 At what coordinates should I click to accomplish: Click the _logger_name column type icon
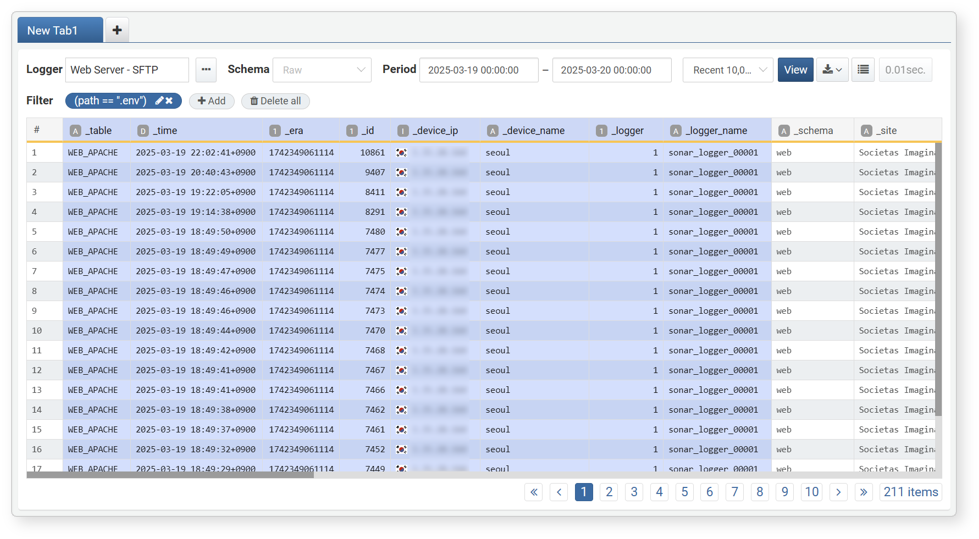(676, 131)
